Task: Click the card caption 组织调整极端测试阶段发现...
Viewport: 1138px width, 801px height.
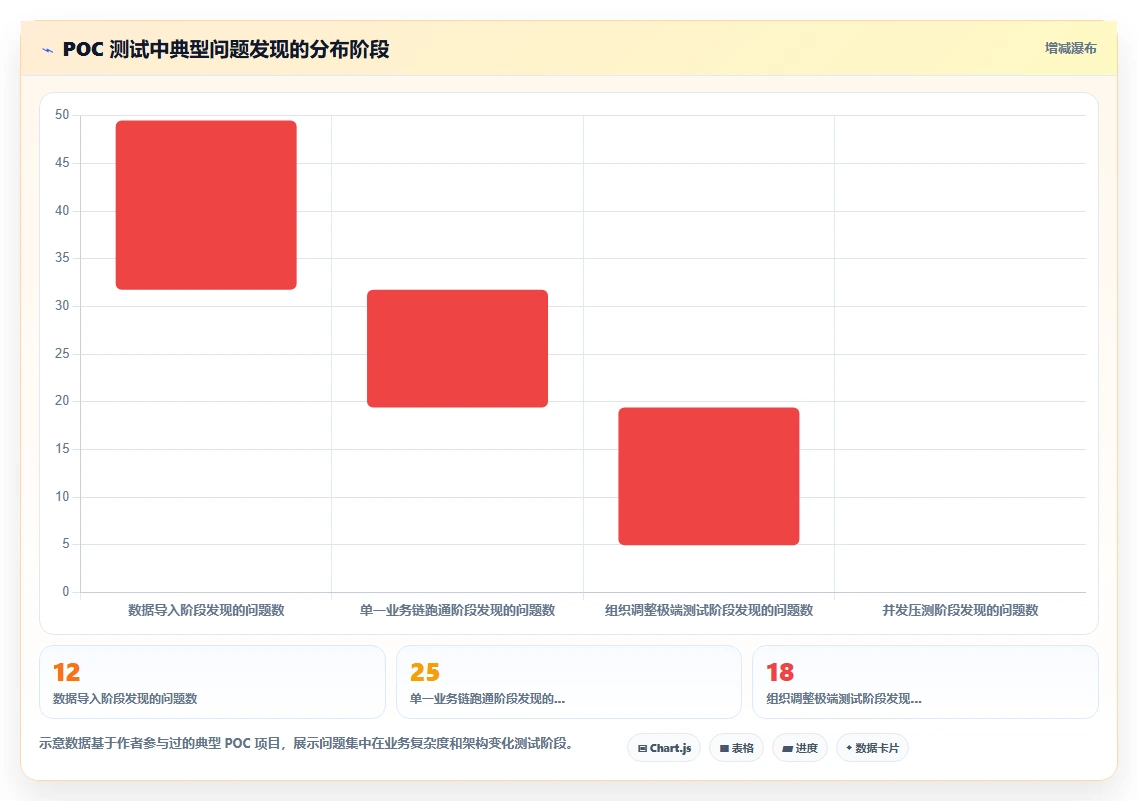Action: pyautogui.click(x=844, y=699)
